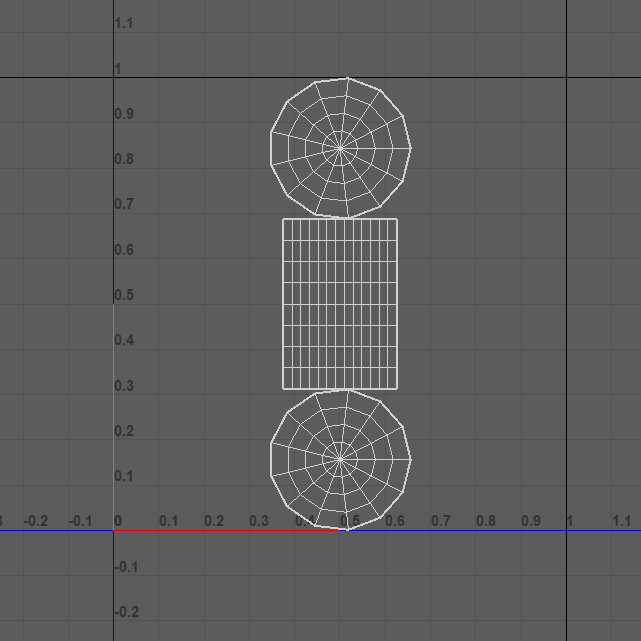Pick bottom-left corner of rectangular UV shell
Image resolution: width=641 pixels, height=641 pixels.
(x=283, y=388)
